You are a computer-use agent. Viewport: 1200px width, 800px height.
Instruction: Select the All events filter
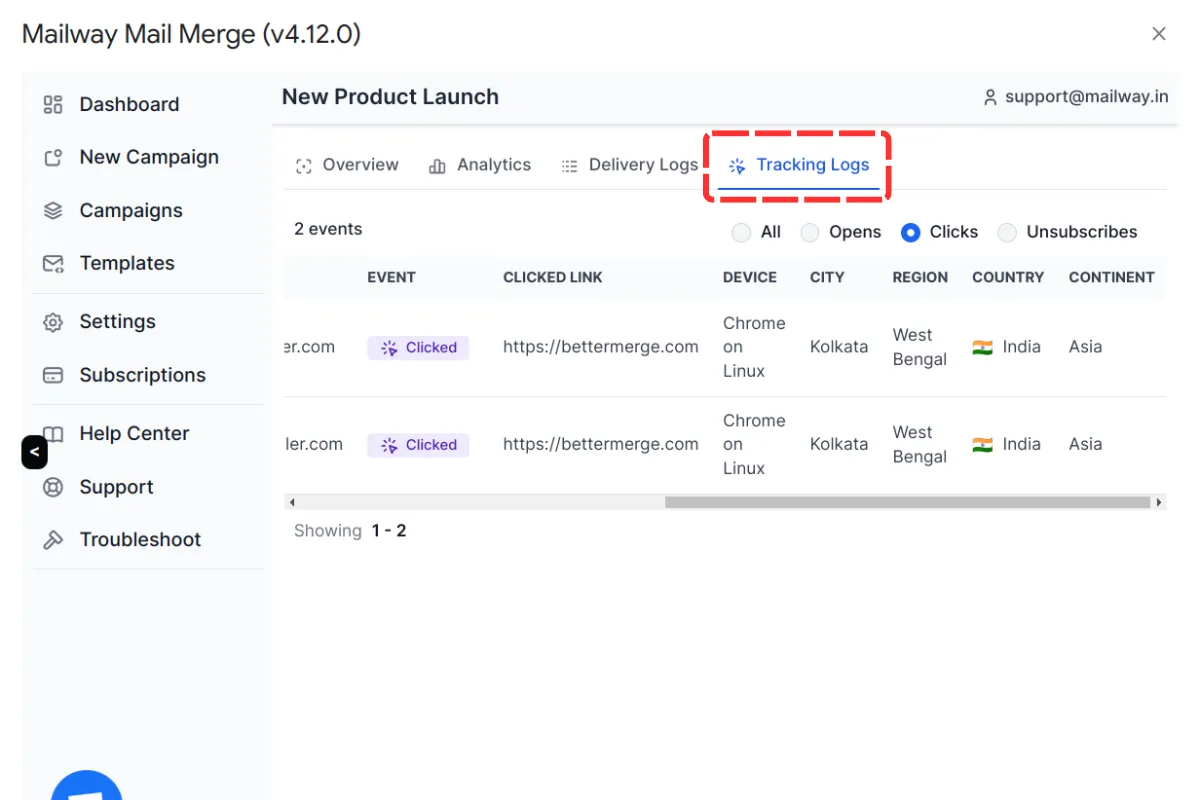tap(742, 231)
